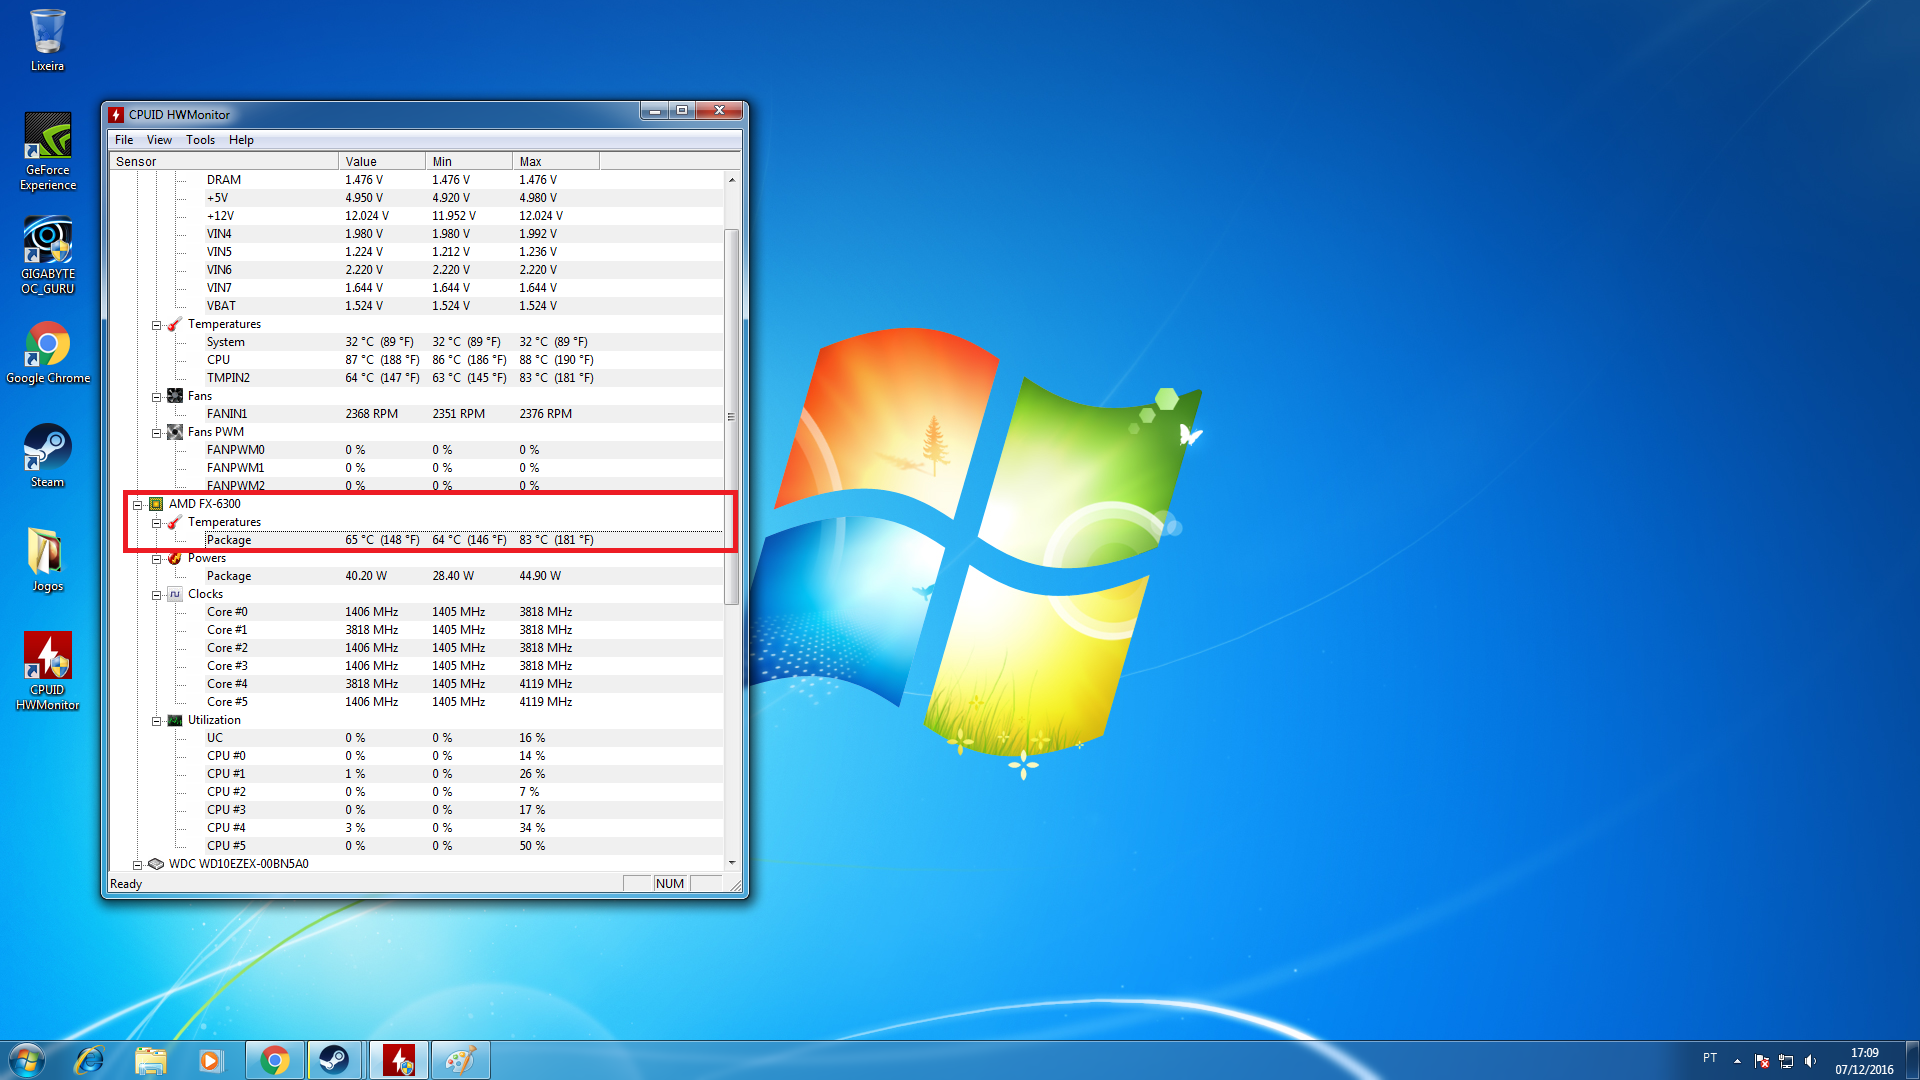
Task: Click the Min column header
Action: [469, 162]
